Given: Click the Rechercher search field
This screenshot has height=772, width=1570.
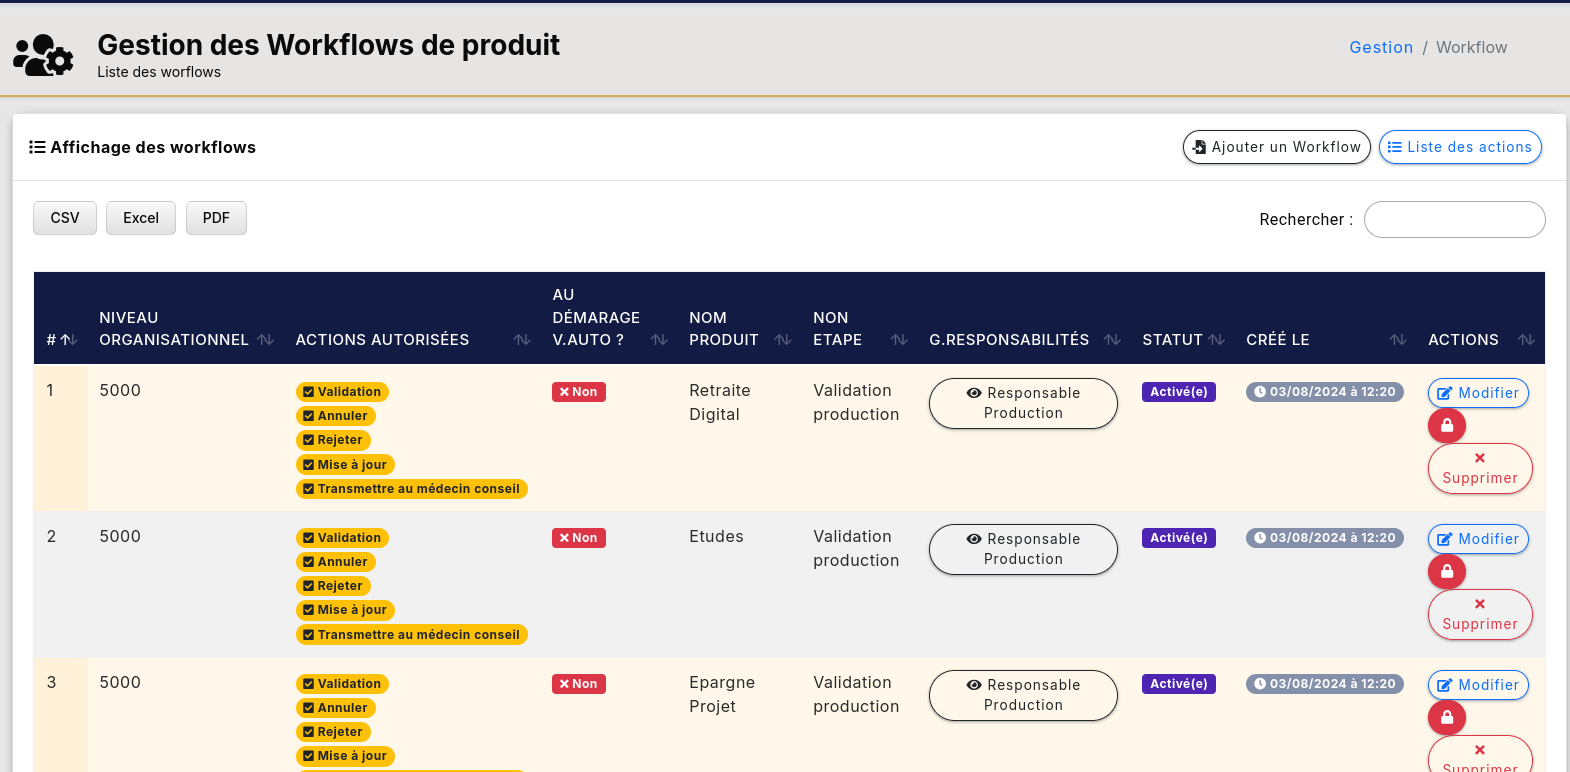Looking at the screenshot, I should point(1454,219).
